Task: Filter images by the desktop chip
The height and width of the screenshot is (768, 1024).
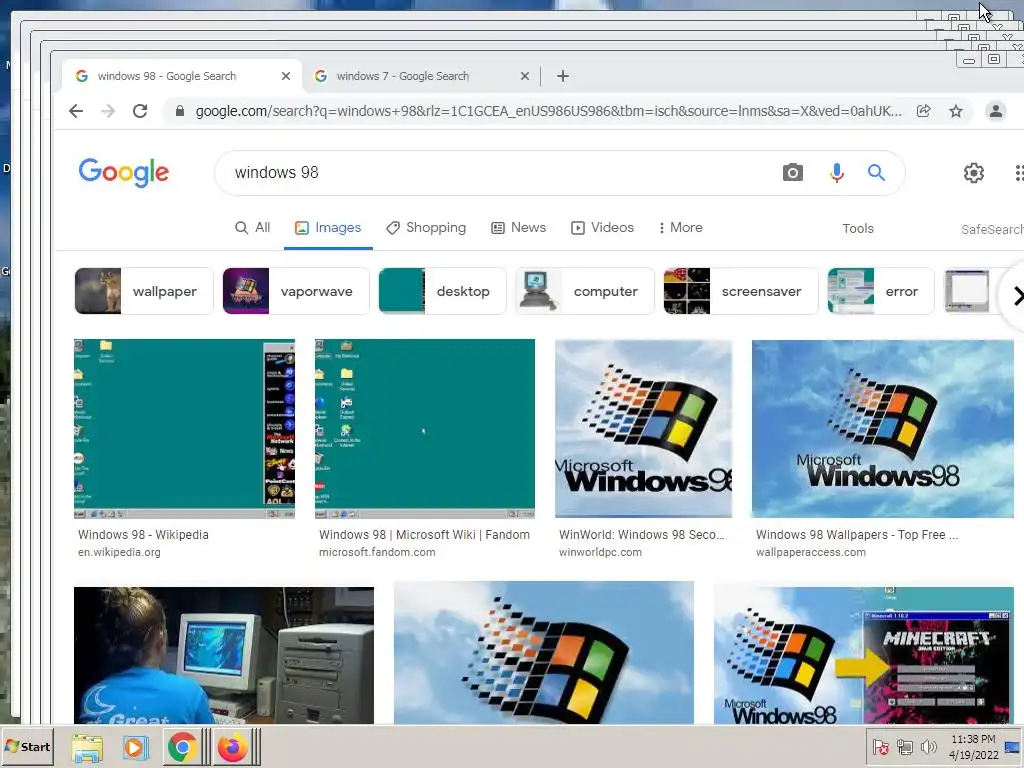Action: pyautogui.click(x=442, y=291)
